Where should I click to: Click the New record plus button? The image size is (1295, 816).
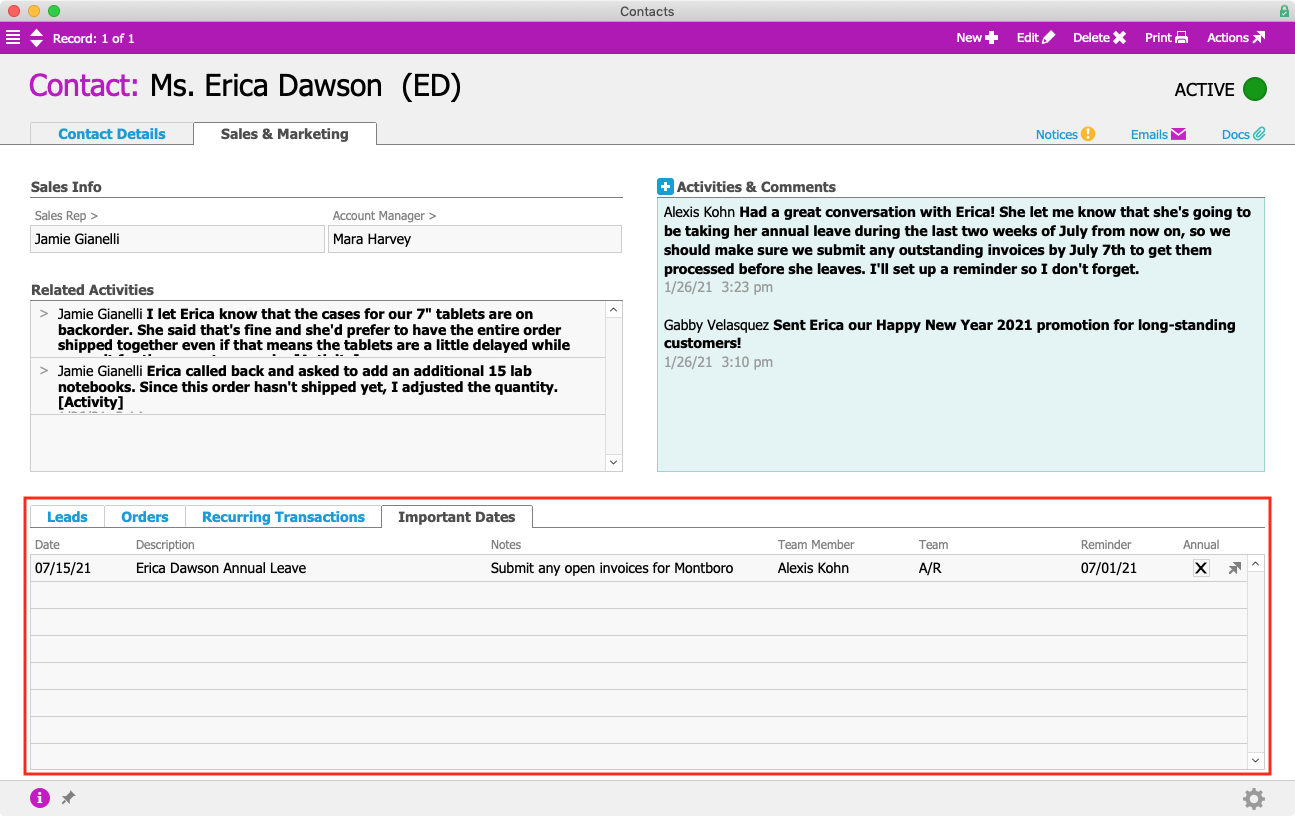[x=976, y=38]
